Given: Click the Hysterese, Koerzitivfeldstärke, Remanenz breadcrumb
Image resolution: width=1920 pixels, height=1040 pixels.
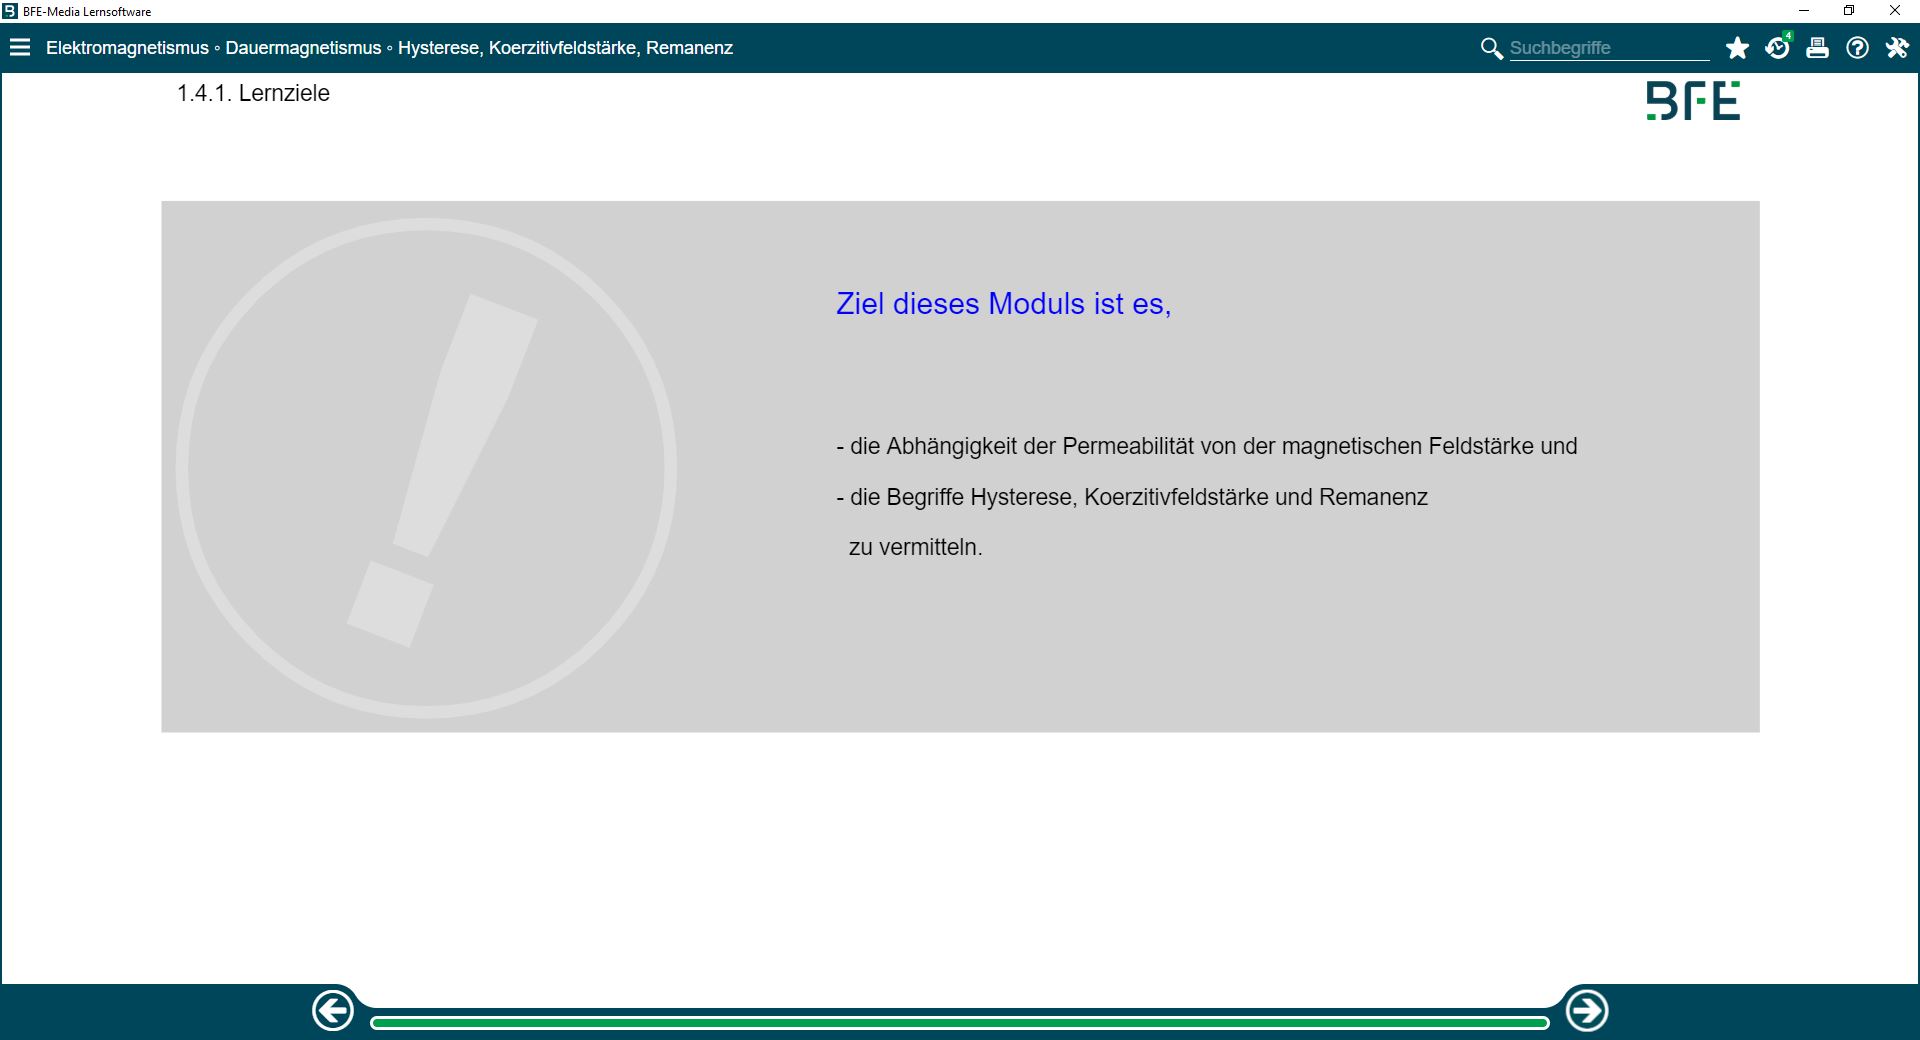Looking at the screenshot, I should [x=565, y=48].
